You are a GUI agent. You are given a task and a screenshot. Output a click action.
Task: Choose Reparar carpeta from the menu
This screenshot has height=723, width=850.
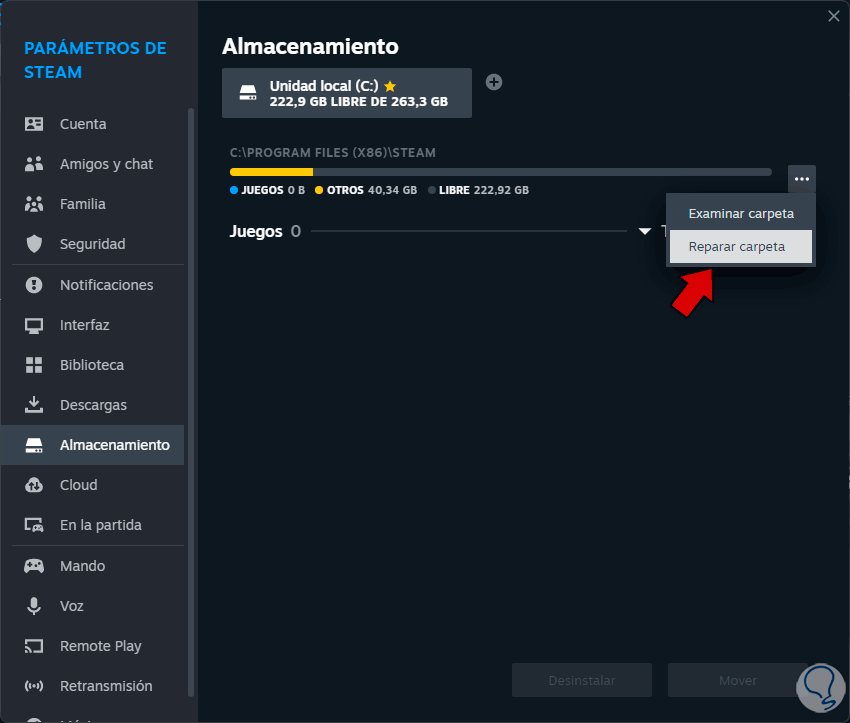pyautogui.click(x=740, y=247)
